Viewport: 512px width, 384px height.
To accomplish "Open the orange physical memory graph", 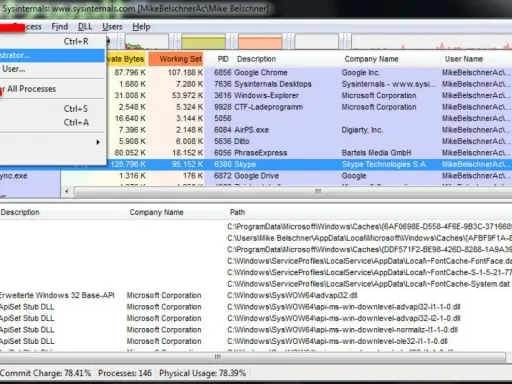I will [x=260, y=42].
